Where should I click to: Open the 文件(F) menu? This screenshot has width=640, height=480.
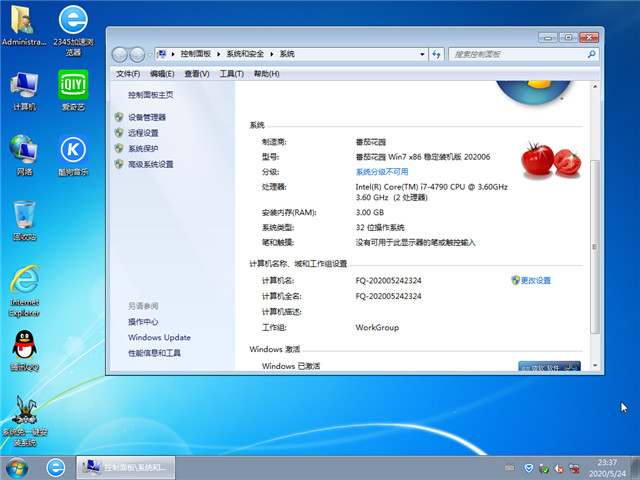pos(128,74)
